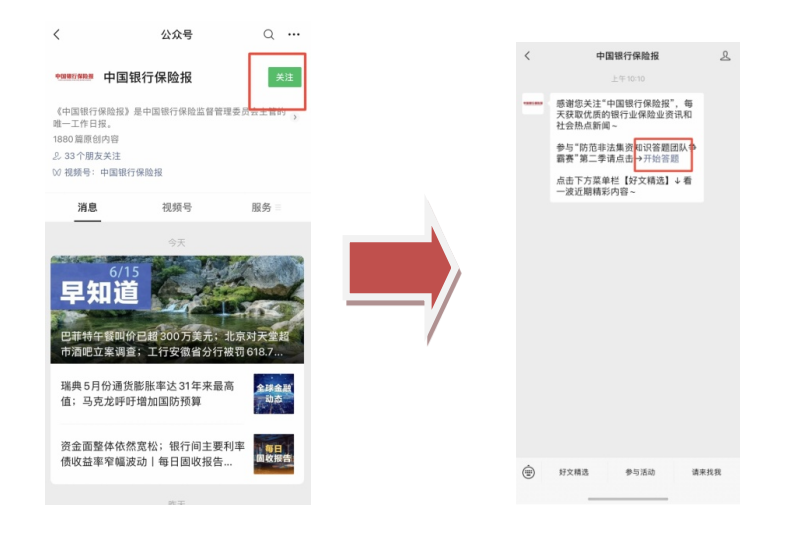Tap the sender avatar in chat message
Image resolution: width=790 pixels, height=538 pixels.
[x=533, y=104]
